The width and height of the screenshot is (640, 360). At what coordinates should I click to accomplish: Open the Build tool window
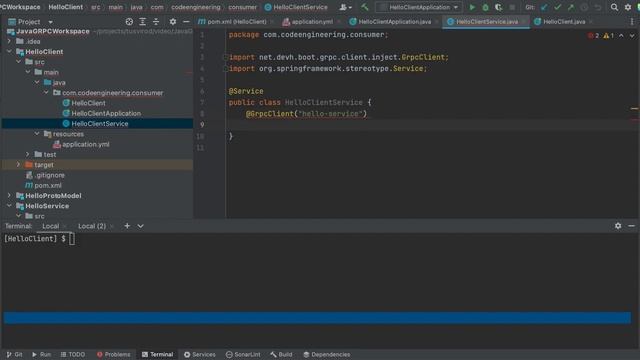[281, 354]
